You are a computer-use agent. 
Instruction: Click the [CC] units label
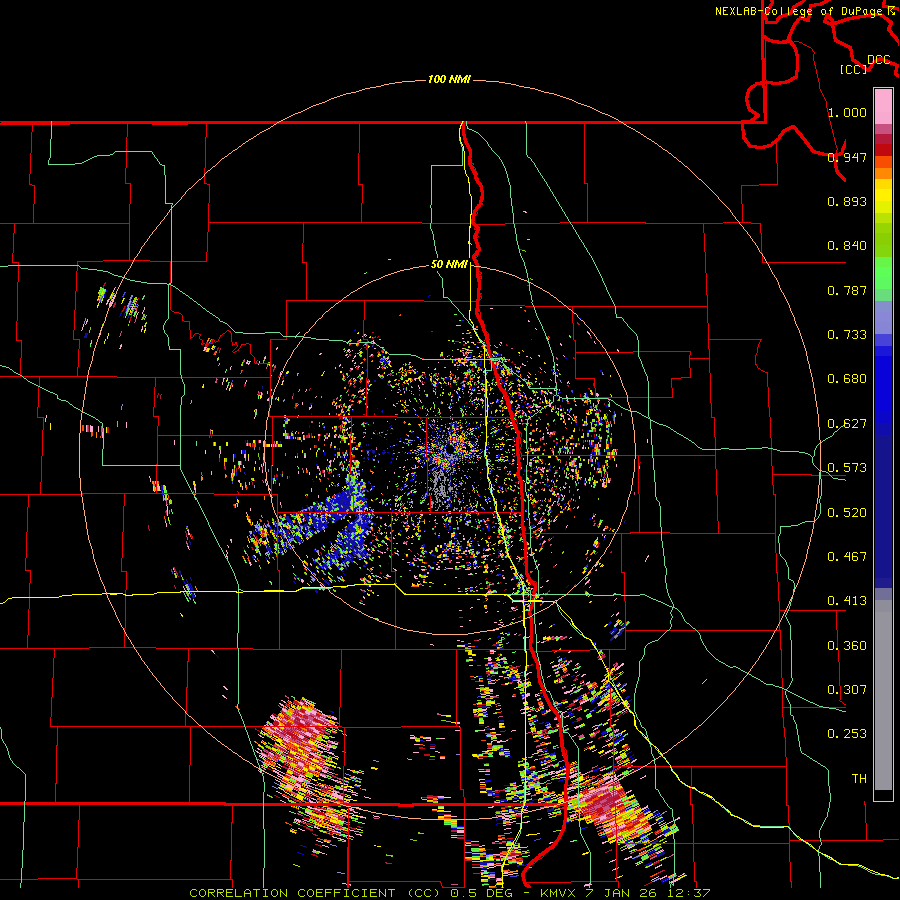(x=853, y=69)
